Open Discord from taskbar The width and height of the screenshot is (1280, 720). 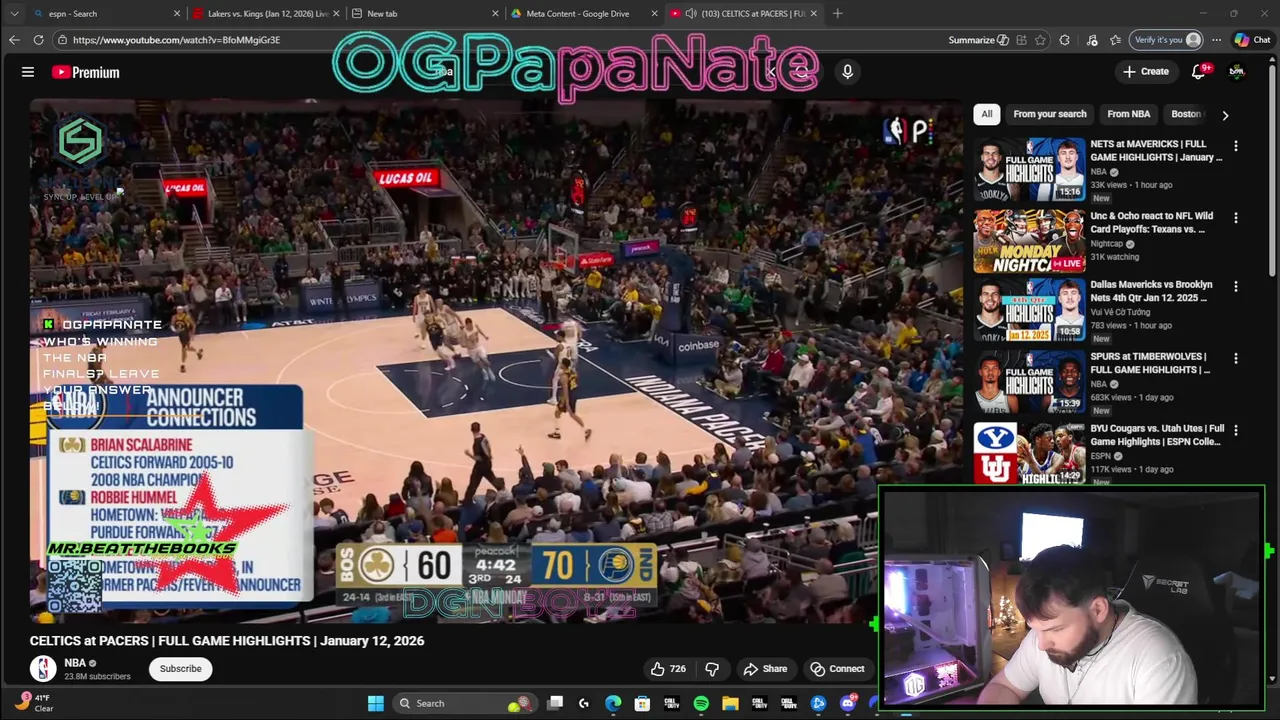point(848,703)
